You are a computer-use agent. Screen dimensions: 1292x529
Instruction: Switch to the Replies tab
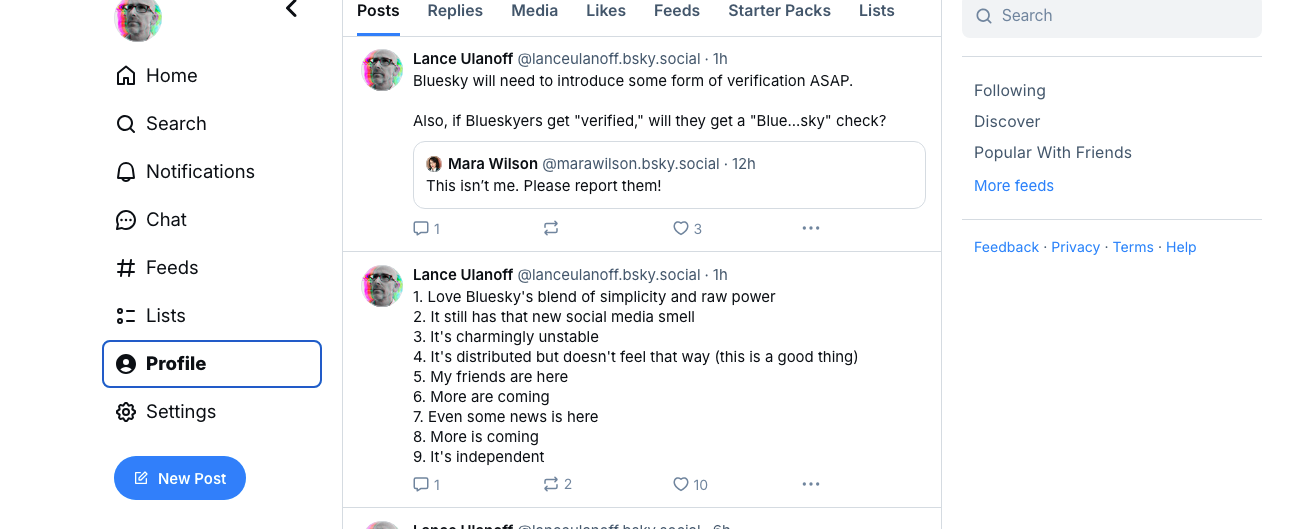pyautogui.click(x=455, y=11)
